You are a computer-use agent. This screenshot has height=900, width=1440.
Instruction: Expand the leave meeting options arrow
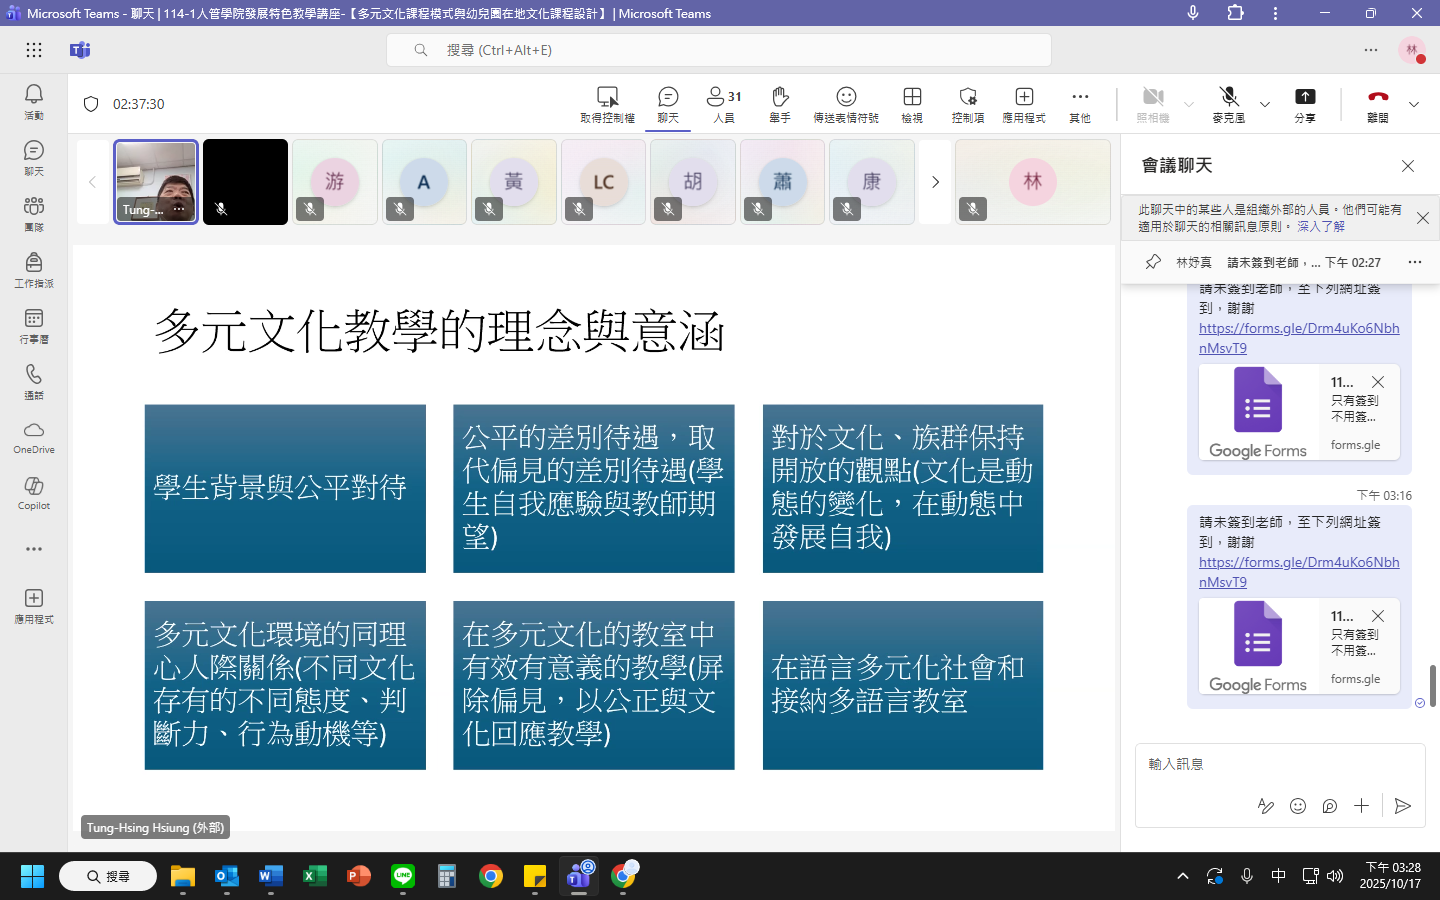tap(1414, 104)
